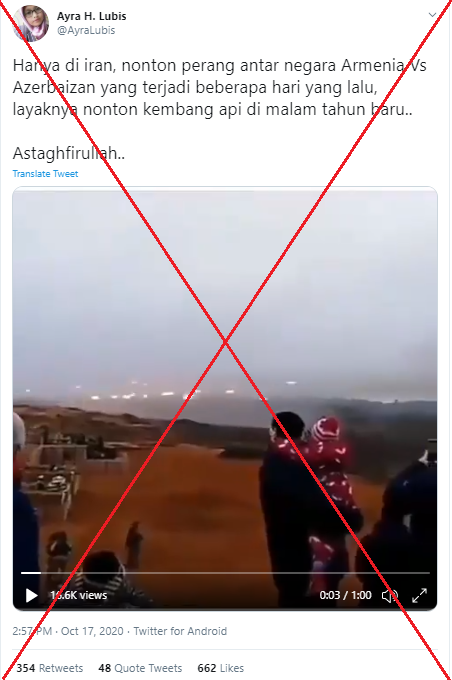
Task: Click the 2:57 PM time text
Action: pos(32,631)
